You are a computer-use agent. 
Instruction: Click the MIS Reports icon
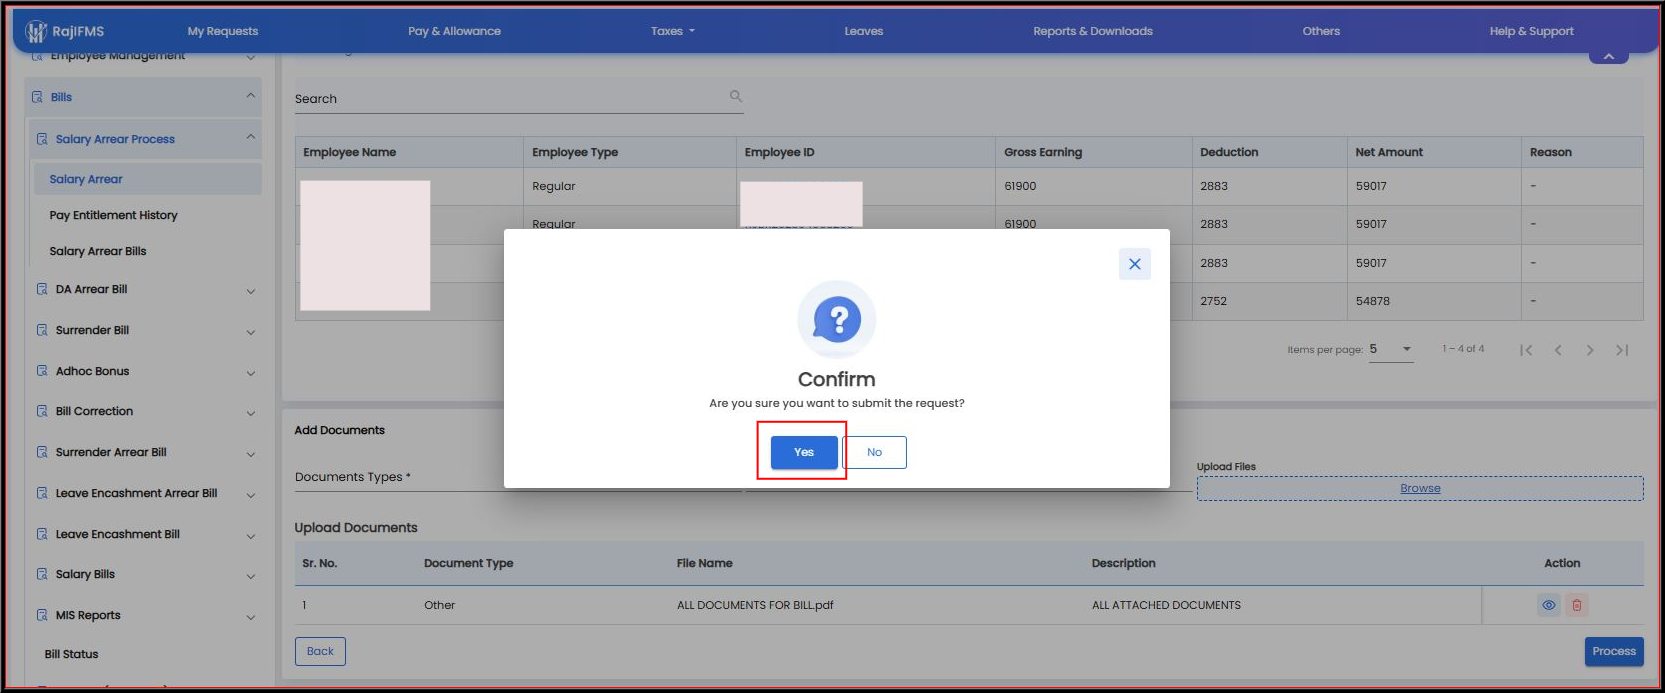[42, 615]
